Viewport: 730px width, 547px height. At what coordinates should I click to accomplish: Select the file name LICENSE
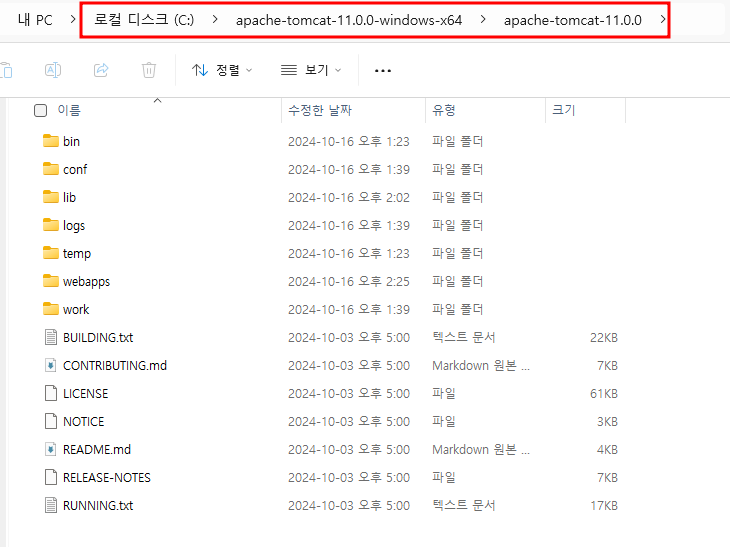point(86,393)
